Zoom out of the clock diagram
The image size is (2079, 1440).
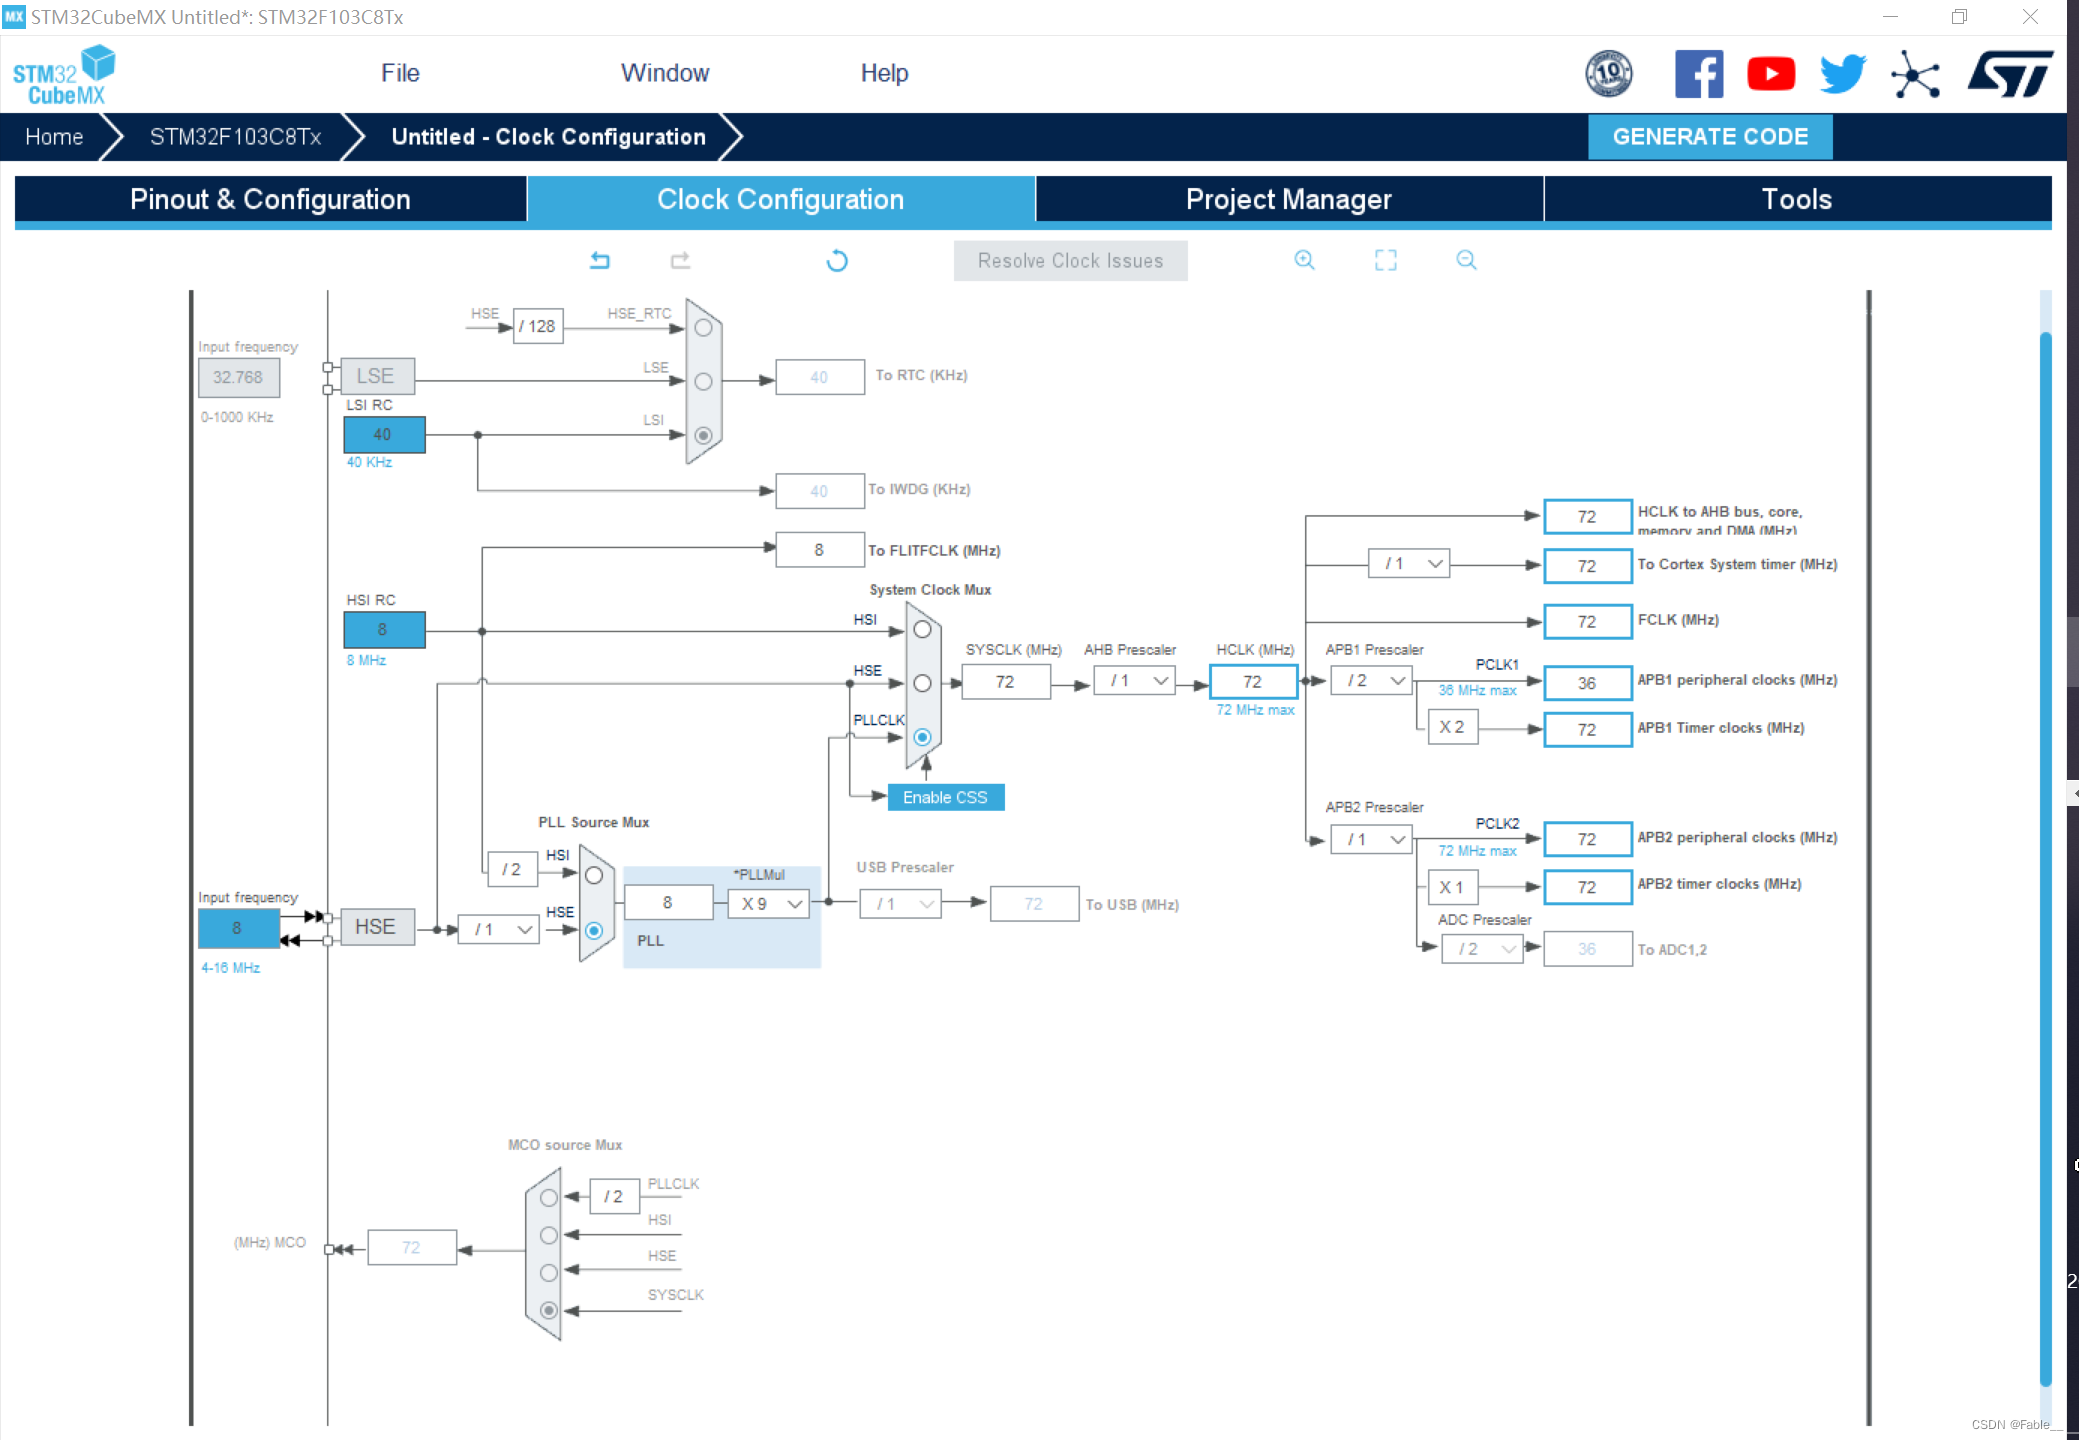point(1466,260)
